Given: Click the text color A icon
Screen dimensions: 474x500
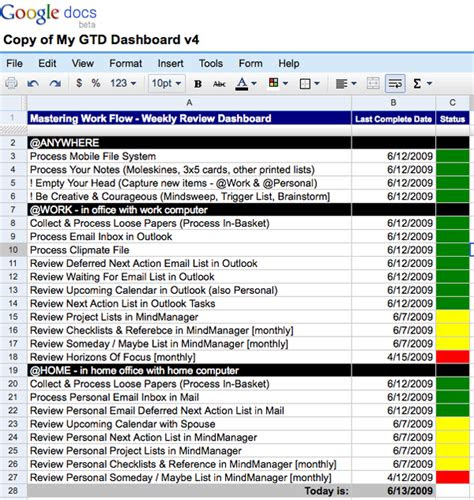Looking at the screenshot, I should (242, 83).
